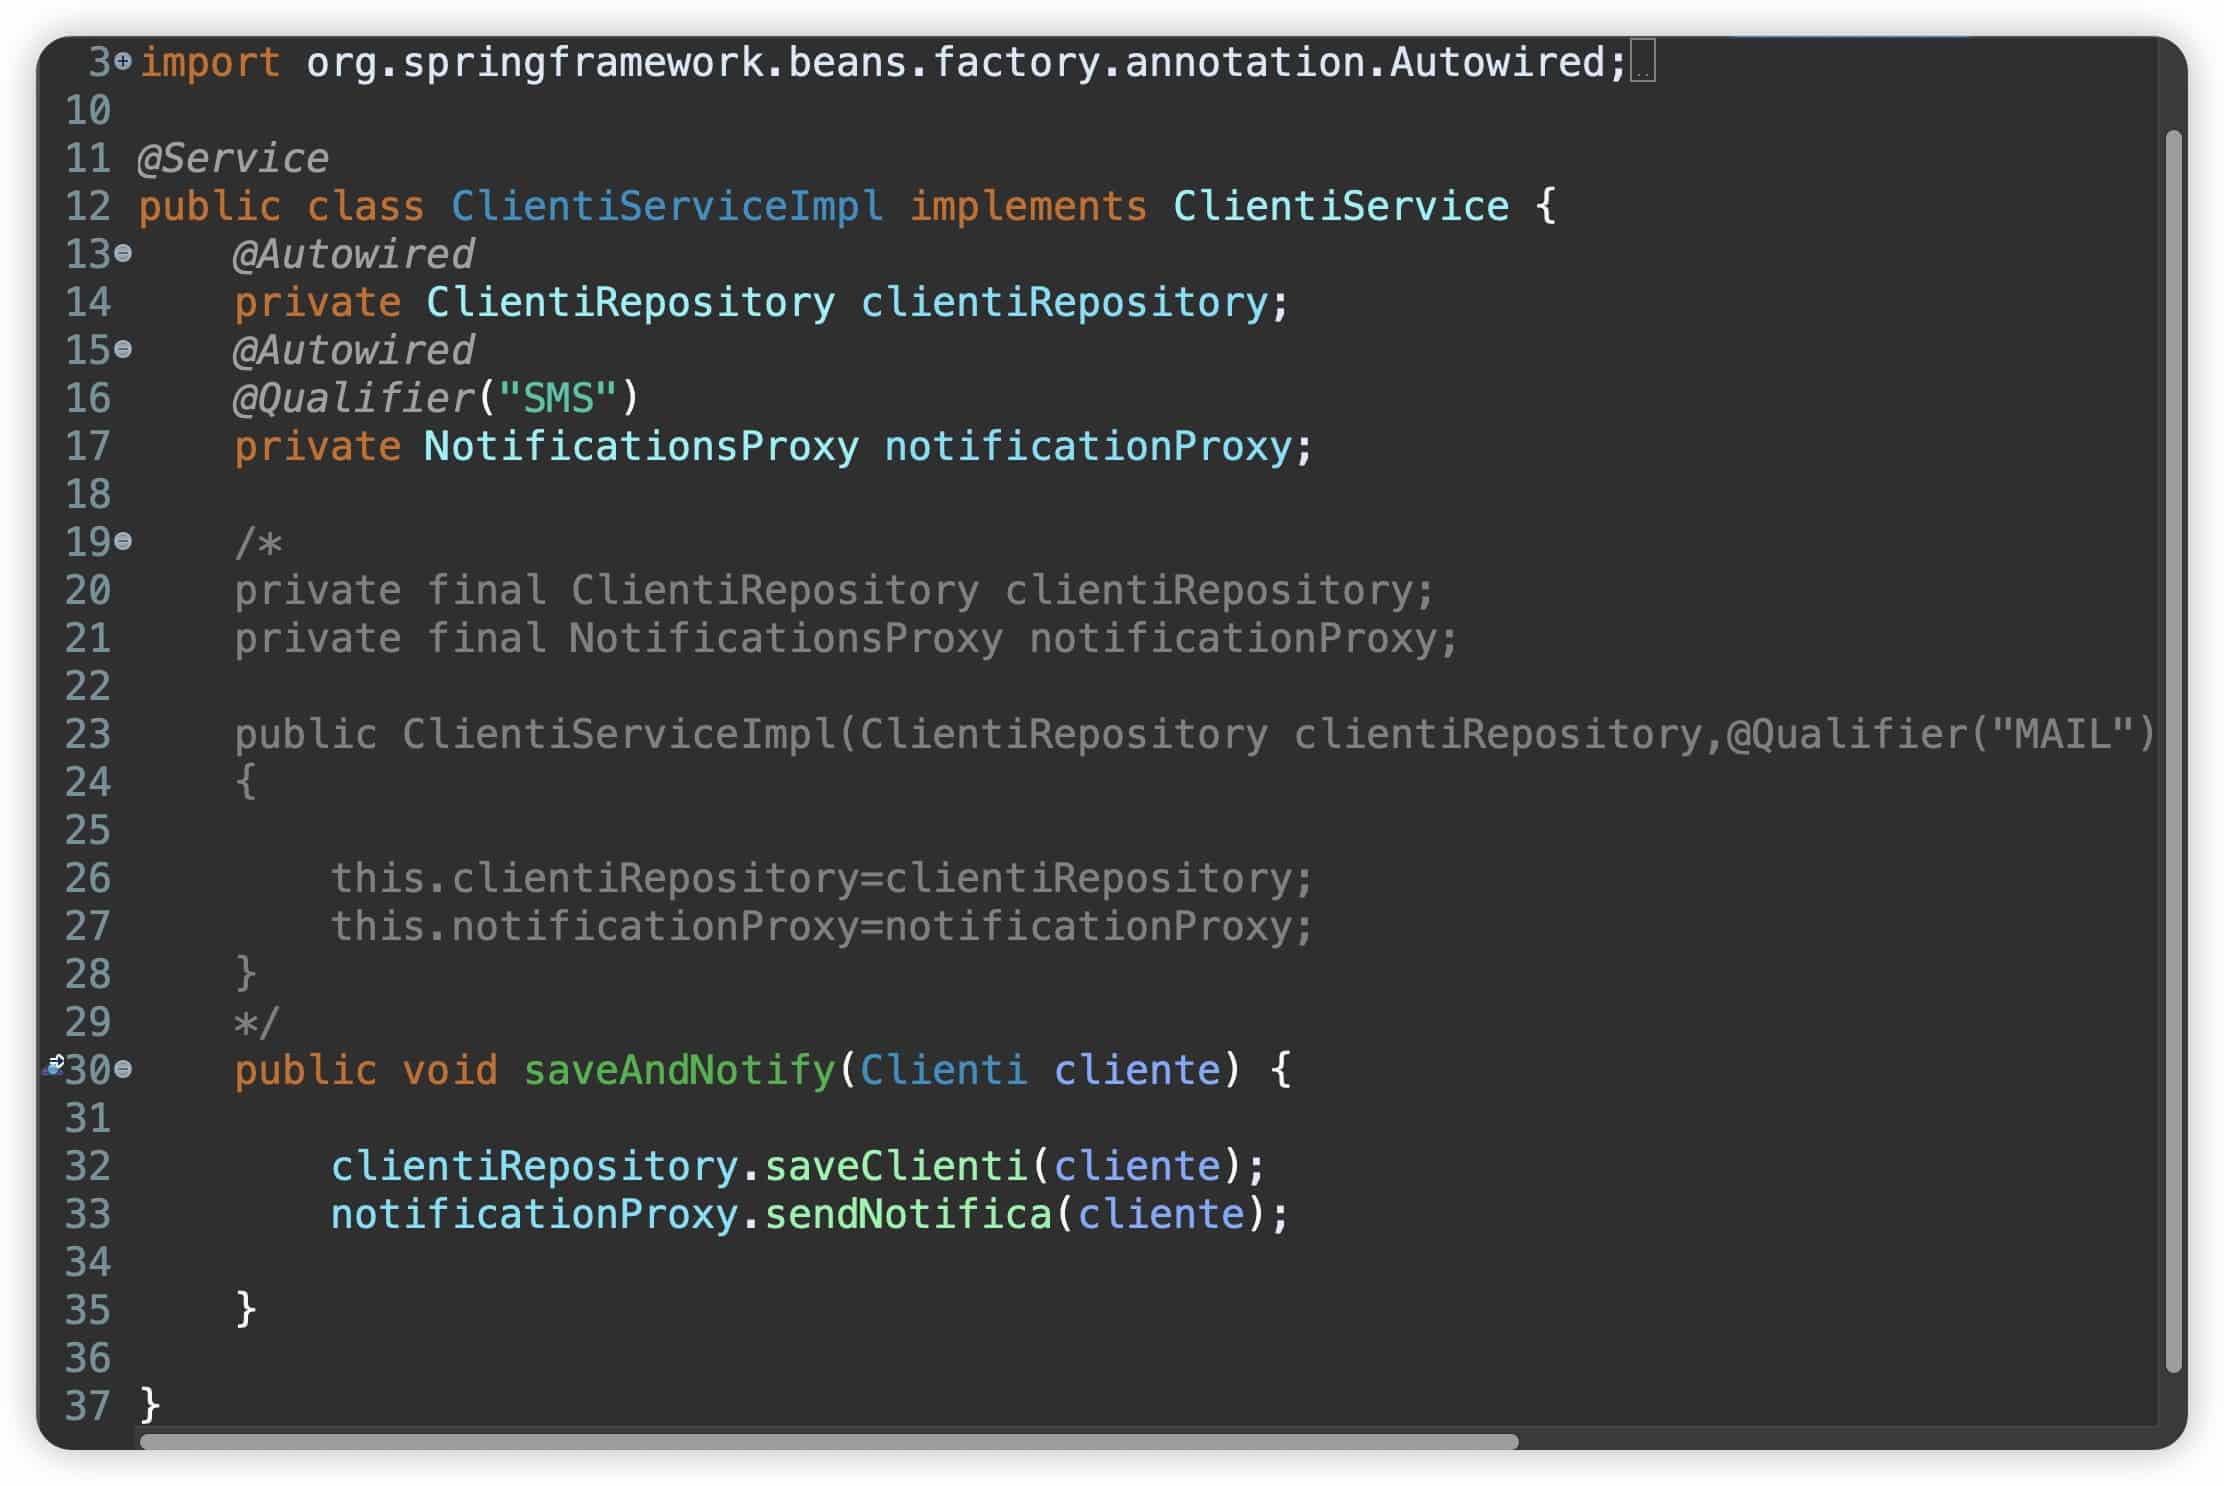Click the folded-imports box after Autowired;
This screenshot has width=2224, height=1486.
pos(1643,61)
